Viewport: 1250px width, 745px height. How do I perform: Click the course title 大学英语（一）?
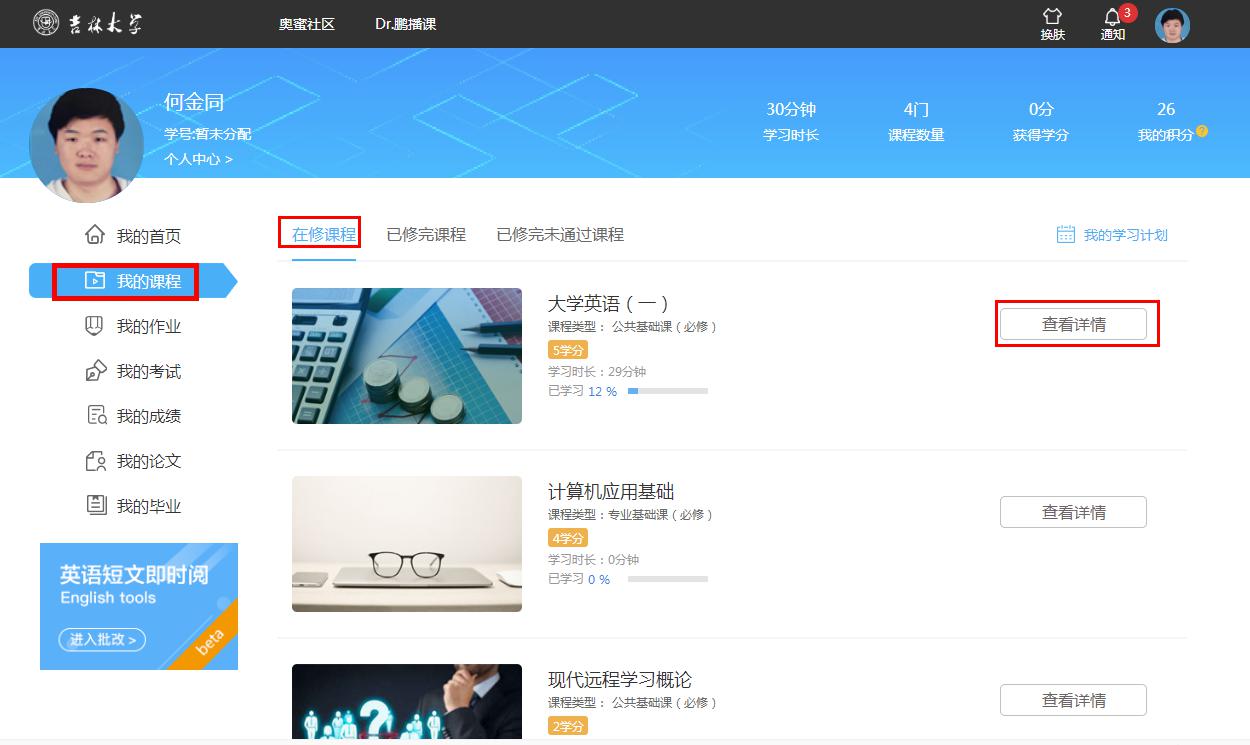click(x=608, y=303)
